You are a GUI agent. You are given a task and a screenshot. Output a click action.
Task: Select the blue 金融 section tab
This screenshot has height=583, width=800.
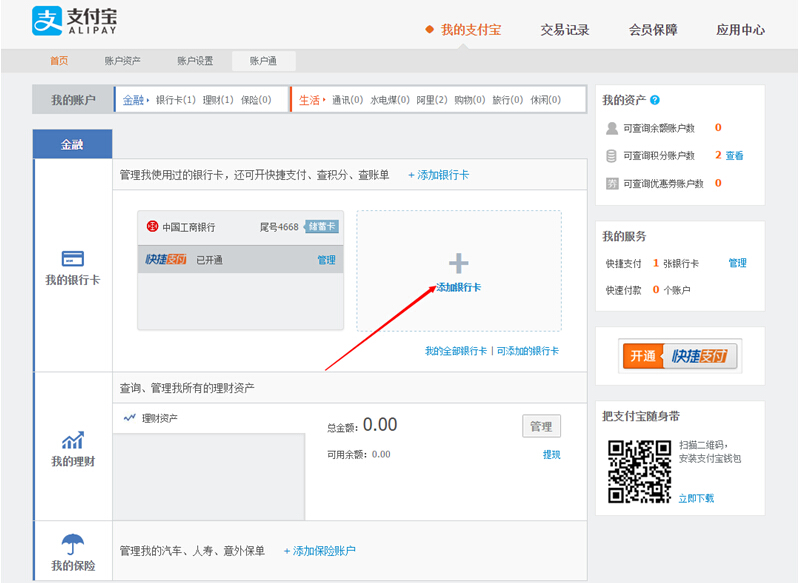click(72, 144)
